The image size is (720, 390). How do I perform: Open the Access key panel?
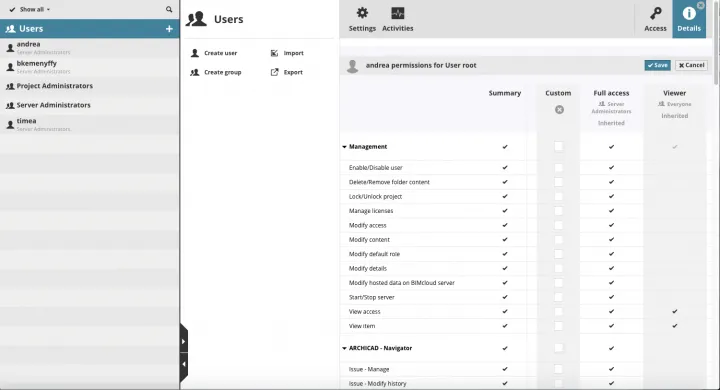pyautogui.click(x=655, y=19)
